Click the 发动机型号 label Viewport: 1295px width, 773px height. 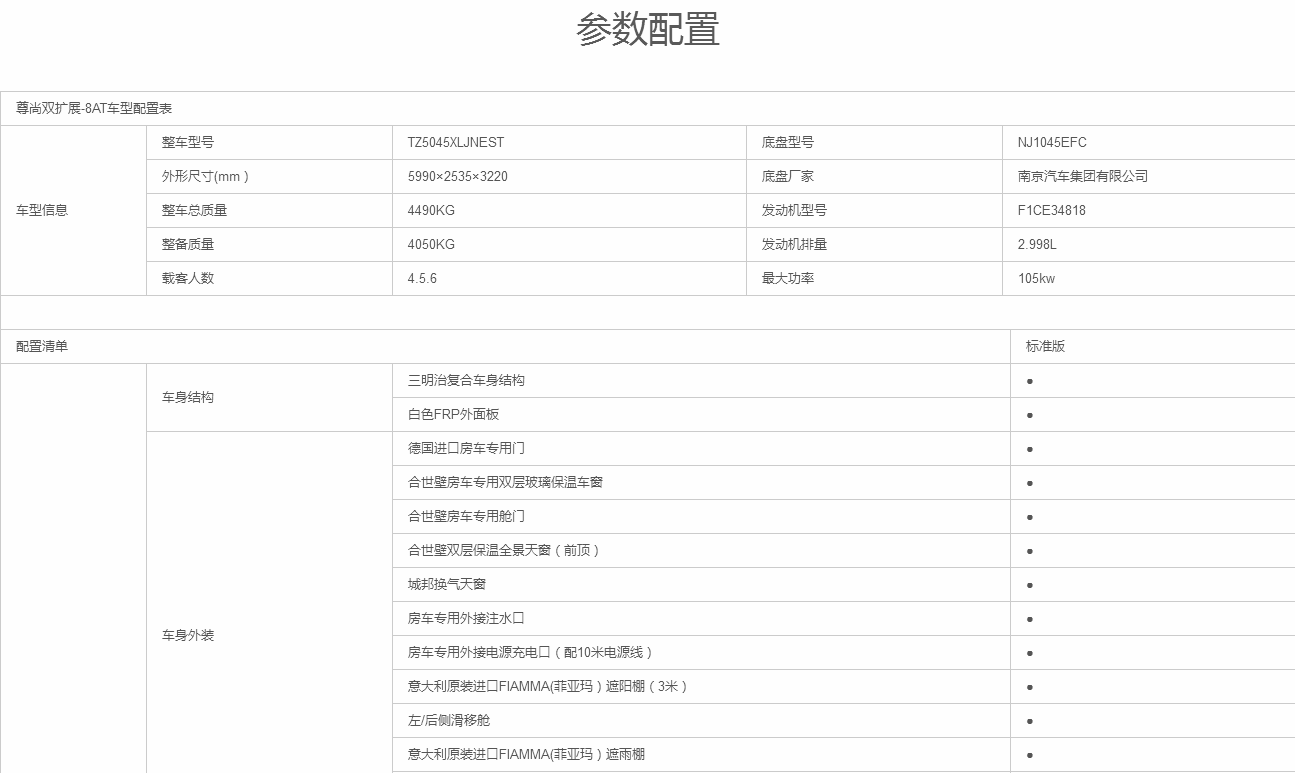pos(794,210)
